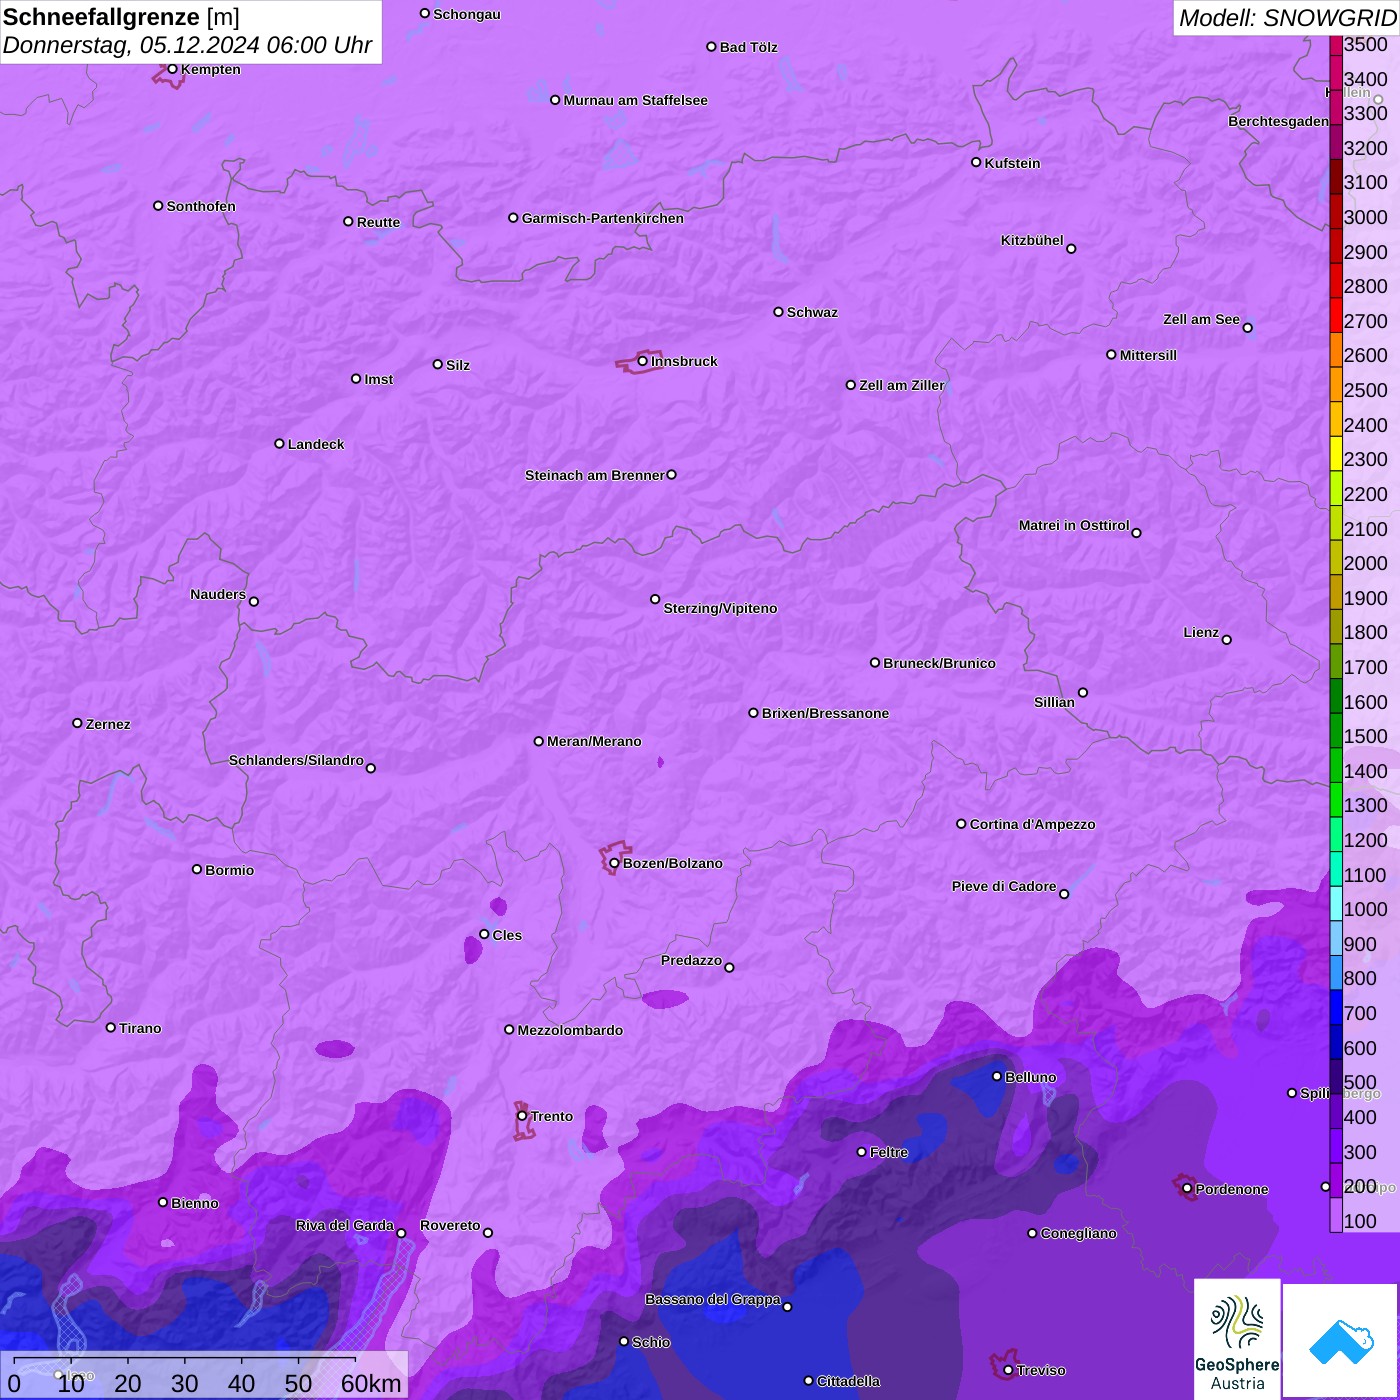Pick the light purple 100 m legend swatch
Screen dimensions: 1400x1400
(x=1336, y=1215)
